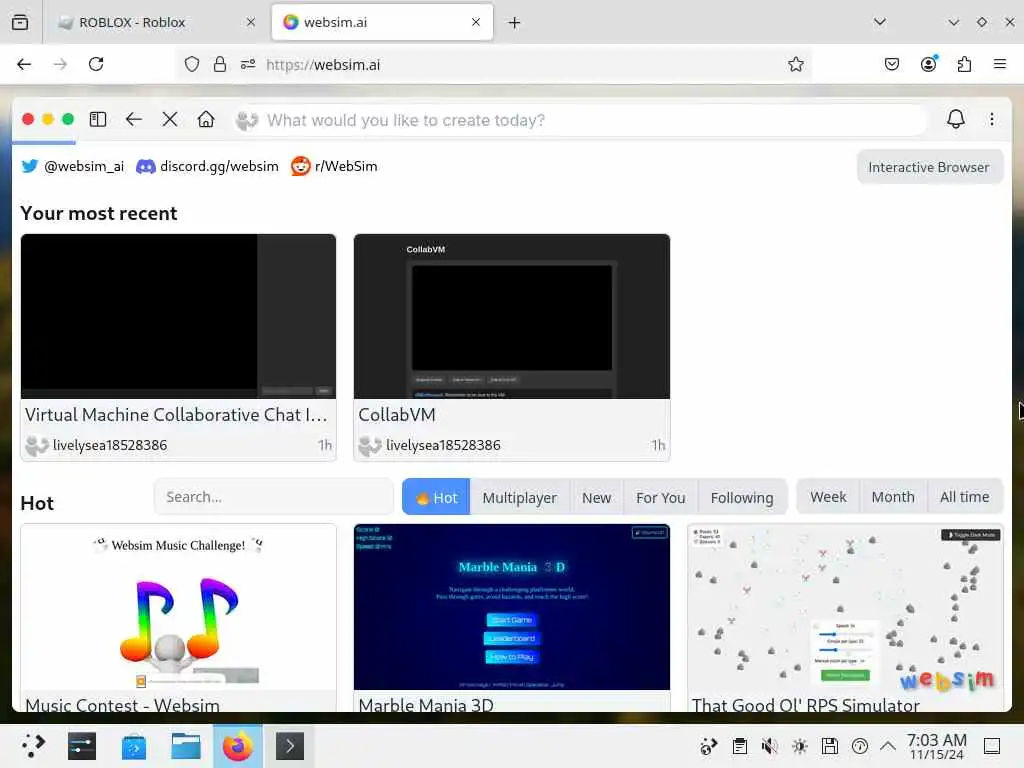Reload the current page
1024x768 pixels.
point(96,64)
